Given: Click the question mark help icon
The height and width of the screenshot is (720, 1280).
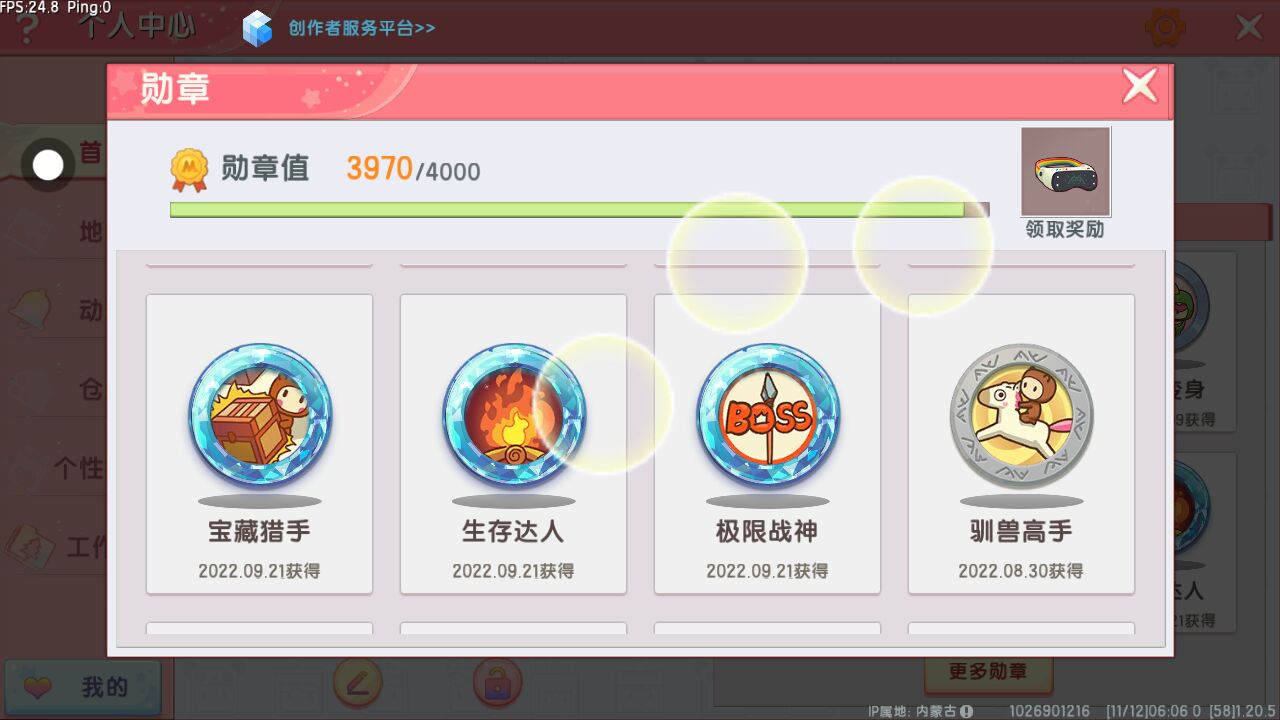Looking at the screenshot, I should [x=27, y=27].
